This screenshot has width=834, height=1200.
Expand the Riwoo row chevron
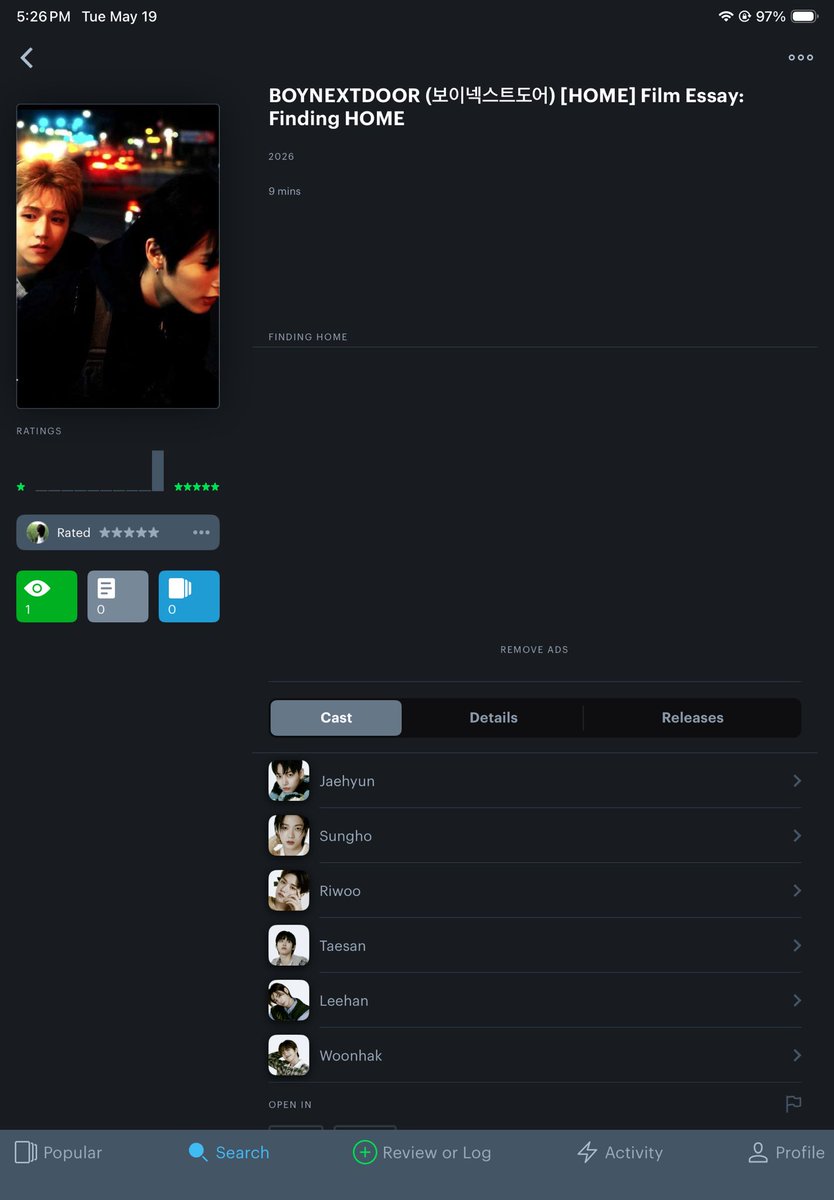(797, 891)
